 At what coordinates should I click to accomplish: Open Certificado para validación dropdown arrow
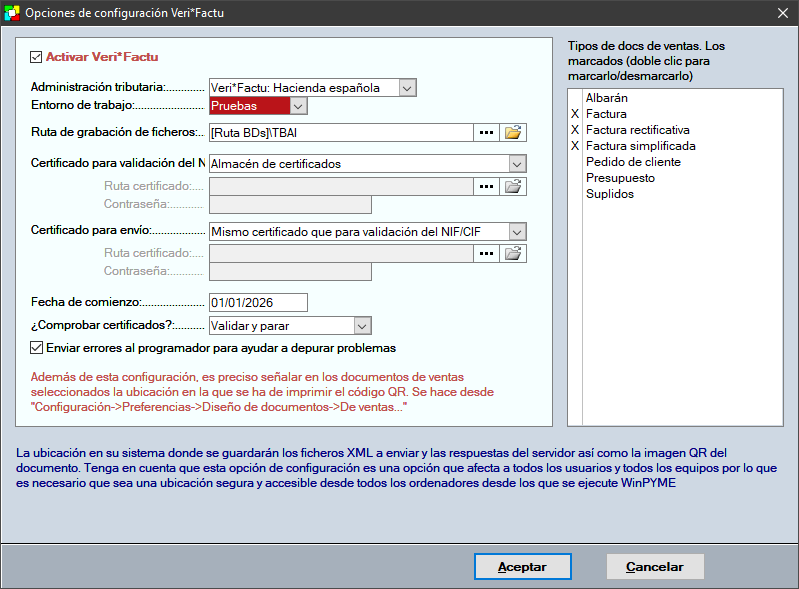click(x=517, y=164)
